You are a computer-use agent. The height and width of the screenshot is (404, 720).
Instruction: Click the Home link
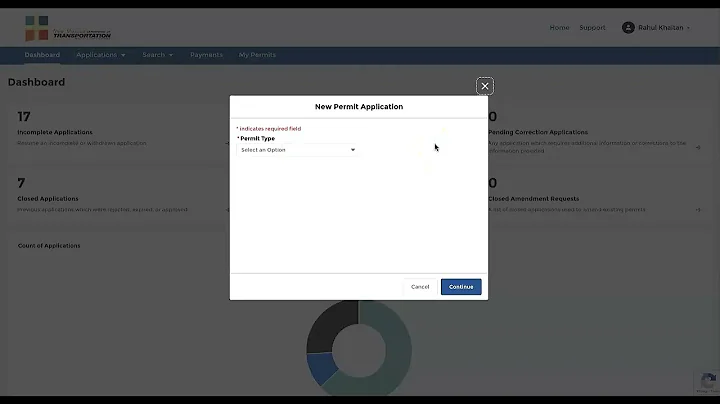point(559,28)
